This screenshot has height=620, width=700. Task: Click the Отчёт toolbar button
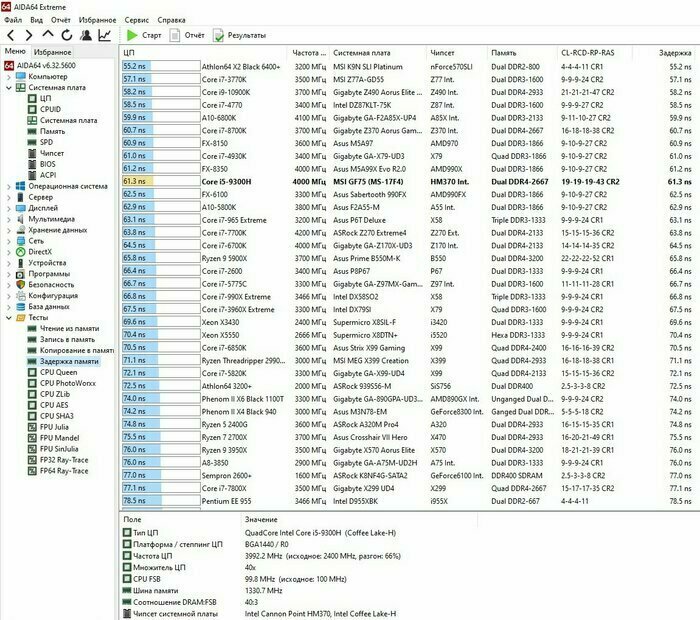(x=186, y=35)
